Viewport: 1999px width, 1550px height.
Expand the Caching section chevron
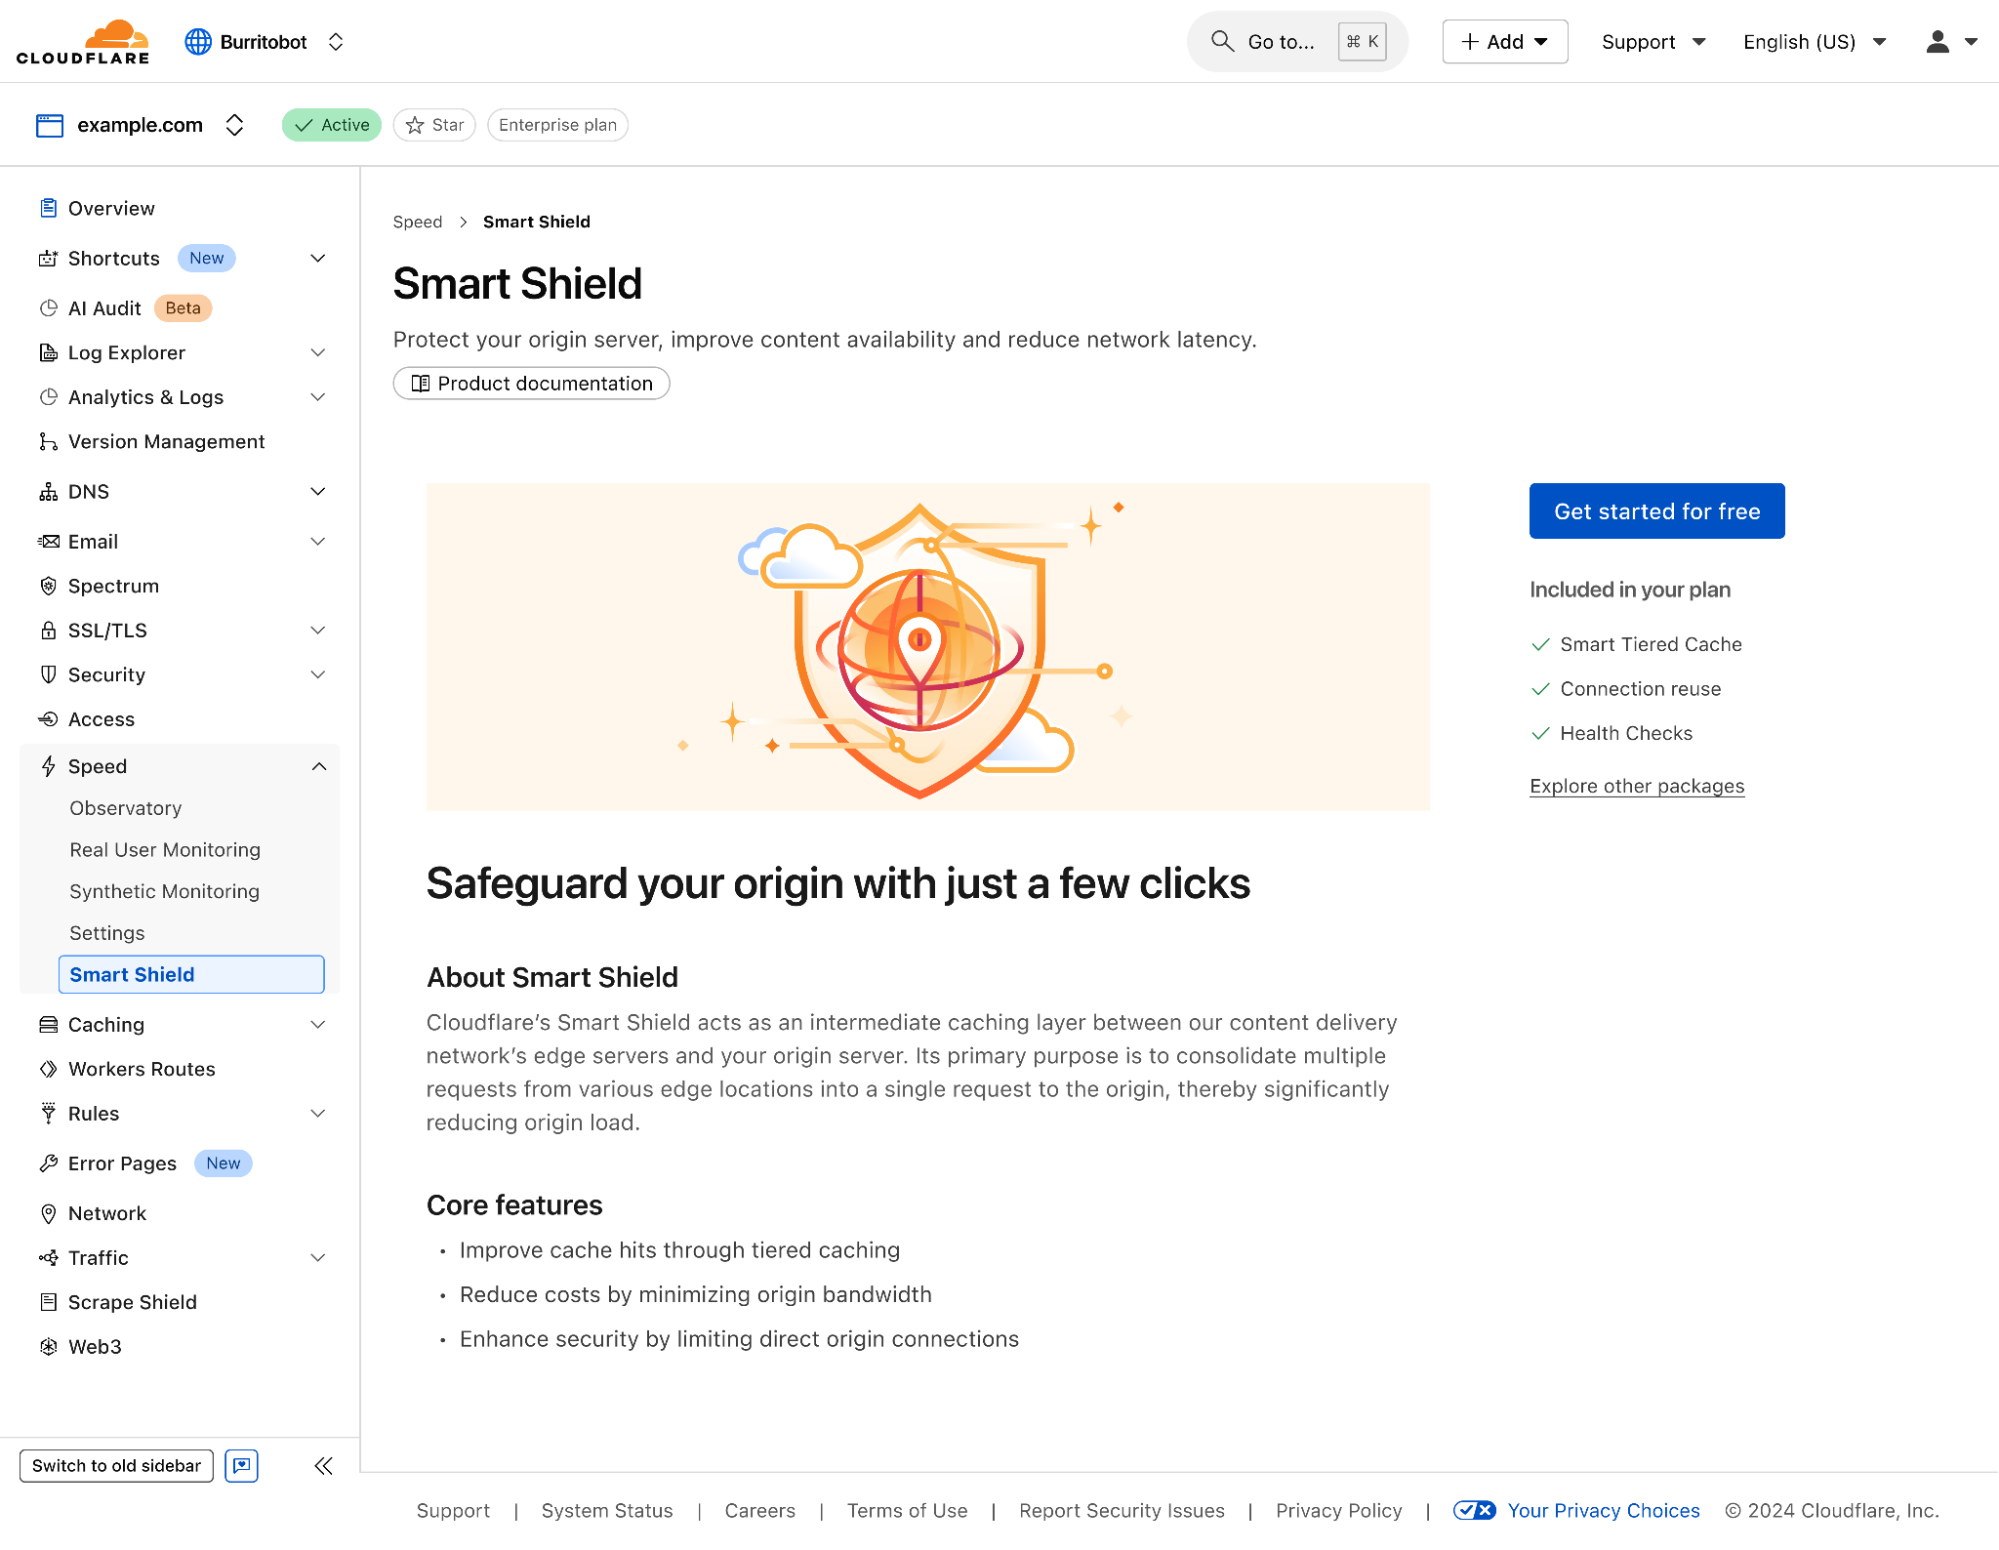click(x=318, y=1024)
